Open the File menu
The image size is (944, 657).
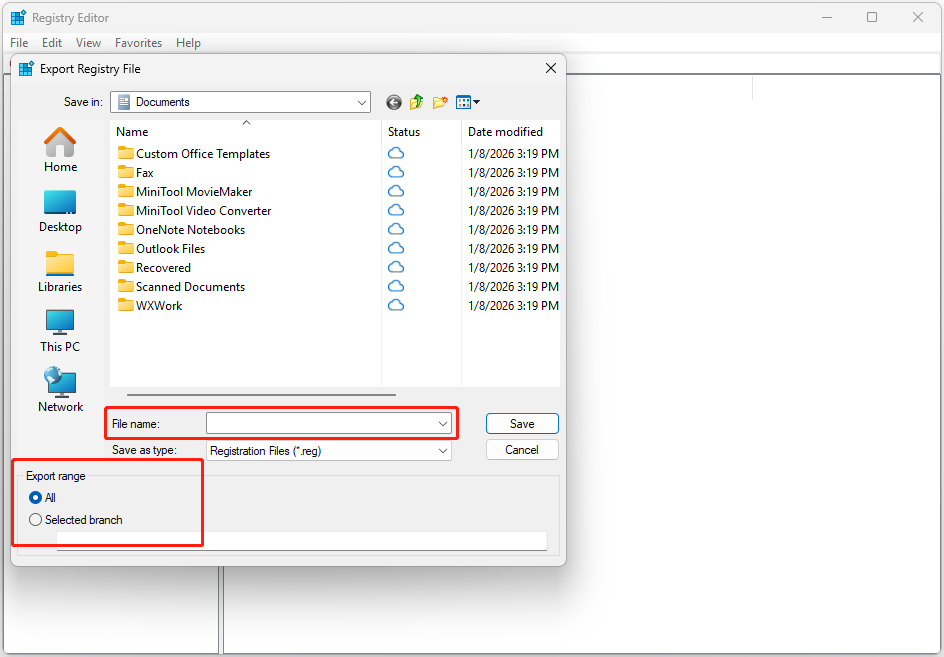click(x=19, y=43)
